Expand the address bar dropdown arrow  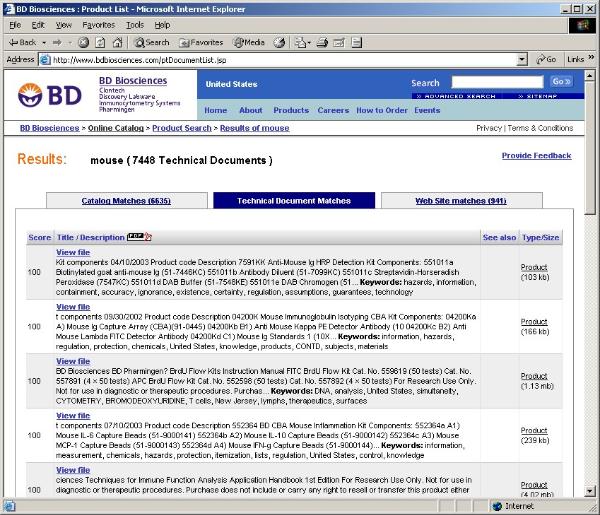coord(522,60)
